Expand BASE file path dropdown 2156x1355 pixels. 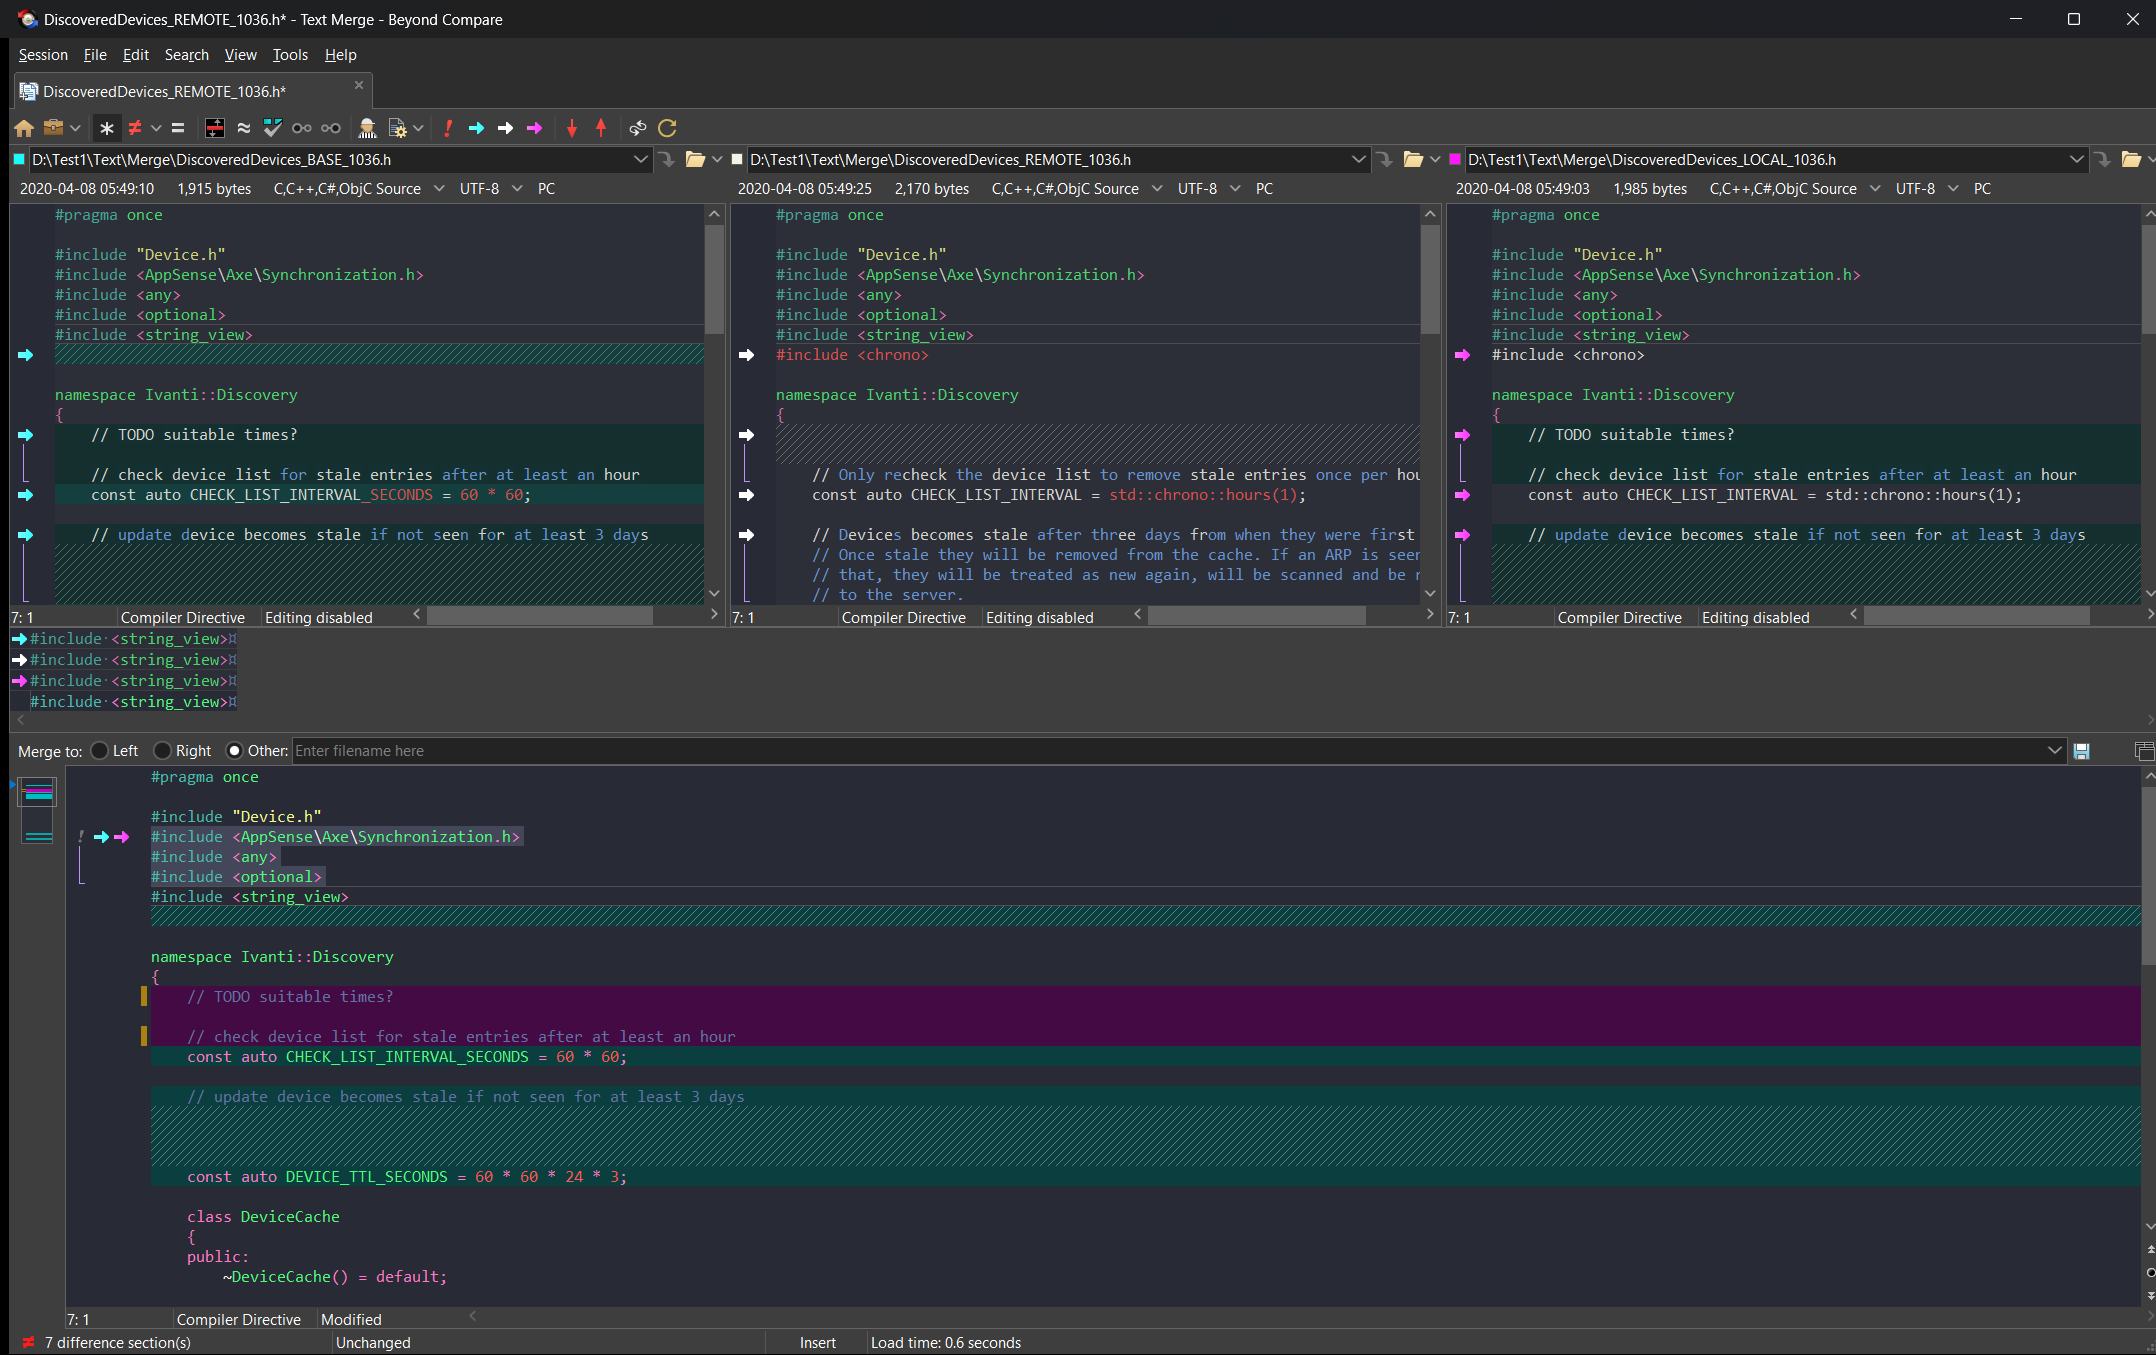(640, 159)
